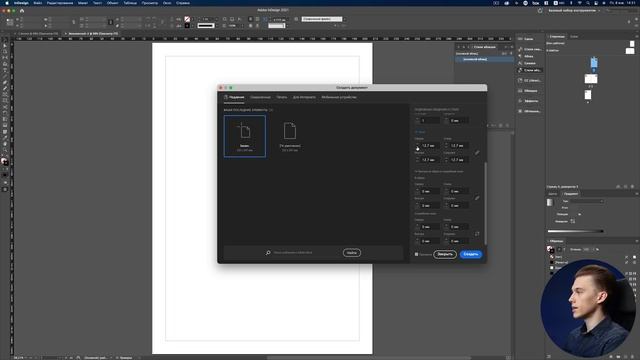This screenshot has height=360, width=640.
Task: Toggle the margins link chain icon
Action: tap(477, 153)
